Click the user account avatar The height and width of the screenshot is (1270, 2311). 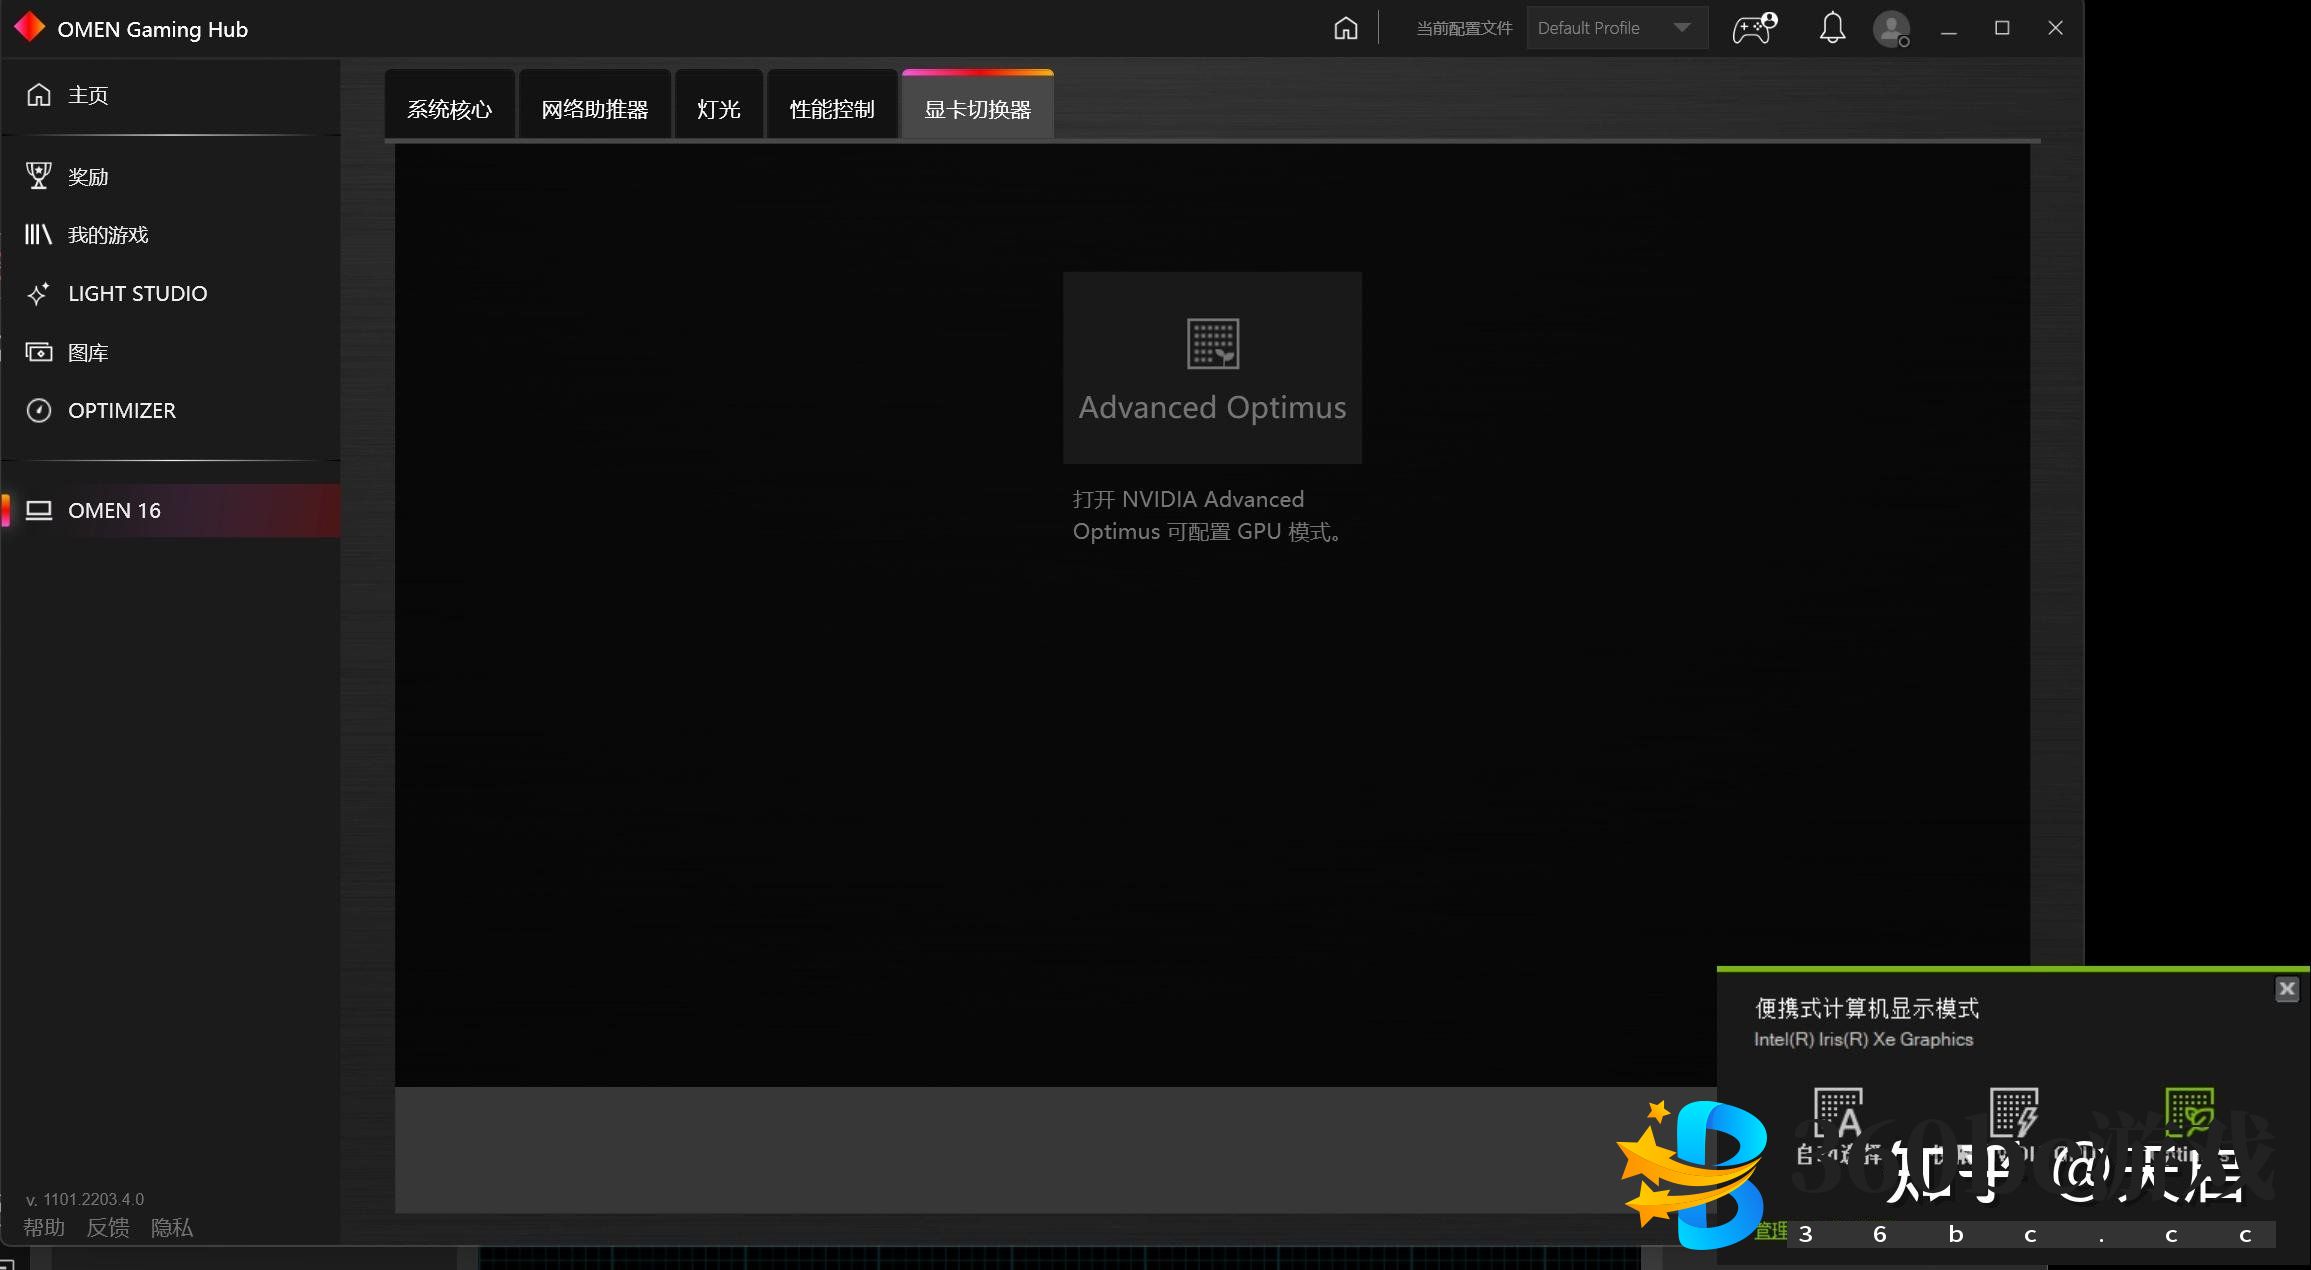point(1890,28)
